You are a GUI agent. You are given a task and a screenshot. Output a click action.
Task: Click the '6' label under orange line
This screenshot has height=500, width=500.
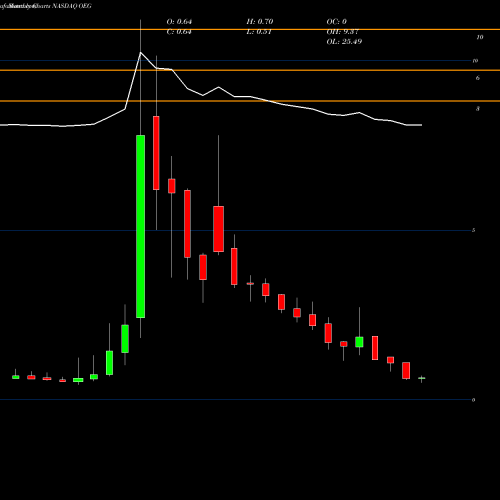pyautogui.click(x=478, y=78)
